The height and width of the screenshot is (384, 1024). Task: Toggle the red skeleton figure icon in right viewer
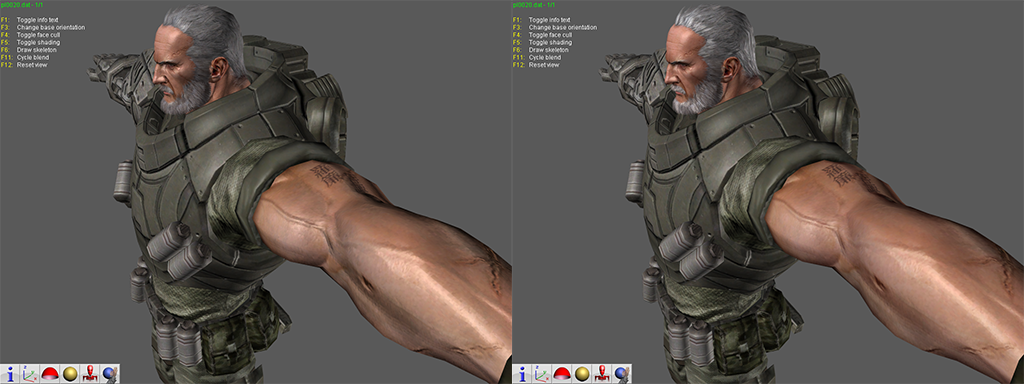point(602,374)
